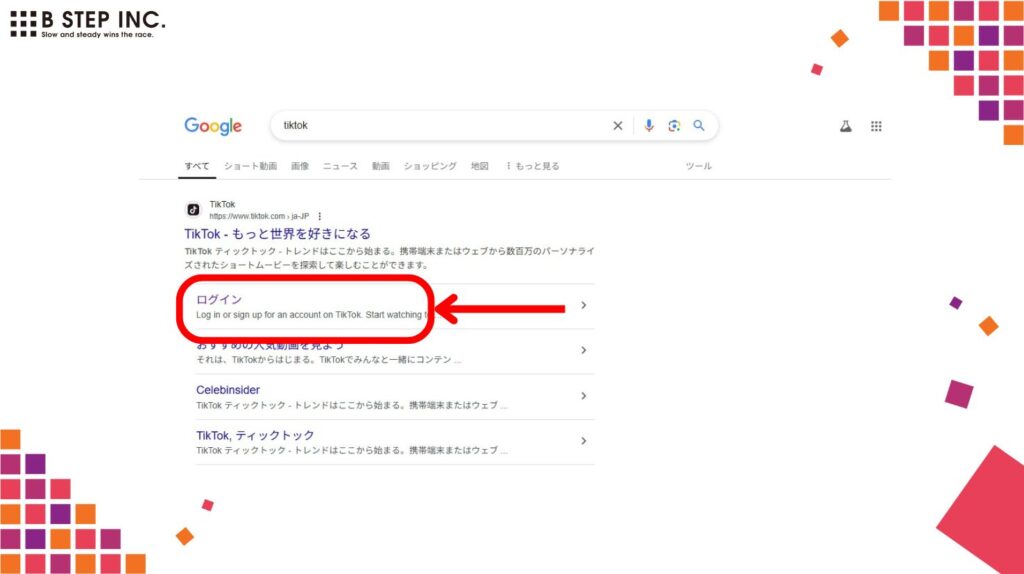This screenshot has width=1024, height=574.
Task: Expand もっと見る menu
Action: [533, 166]
